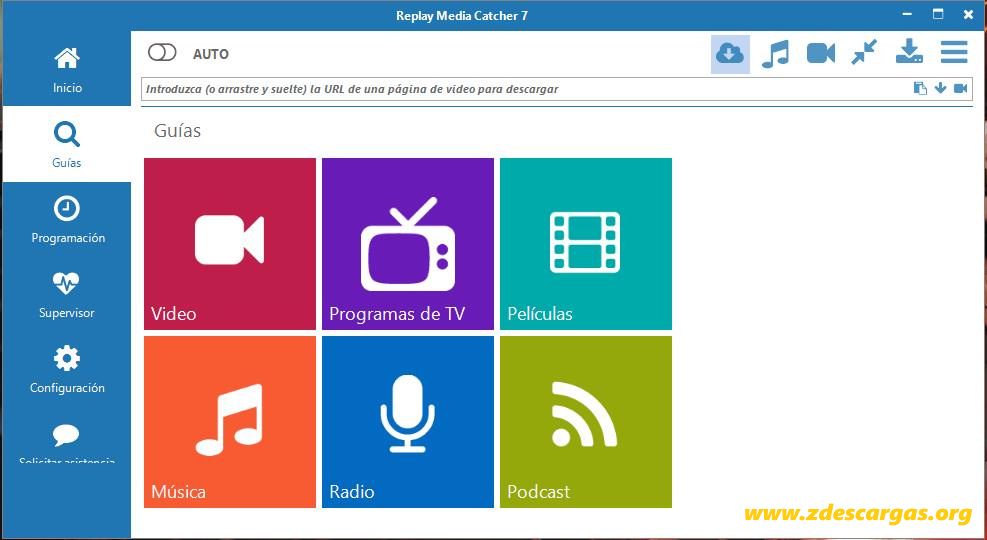The height and width of the screenshot is (540, 987).
Task: Click the download-to-tray toolbar icon
Action: pos(909,52)
